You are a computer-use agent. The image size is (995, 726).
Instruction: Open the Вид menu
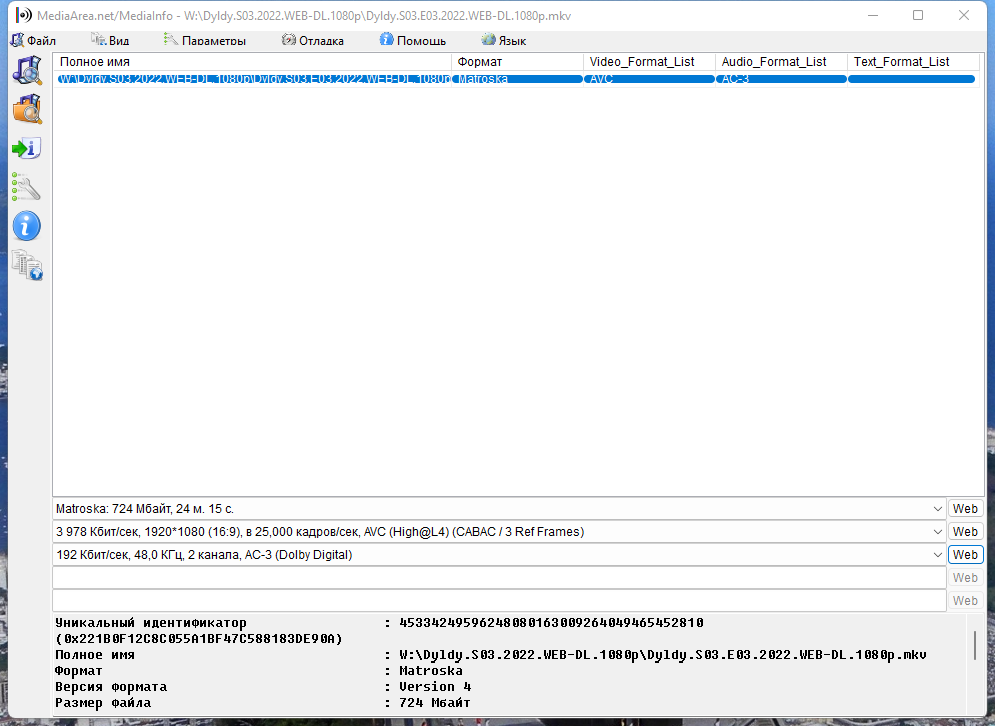coord(110,41)
